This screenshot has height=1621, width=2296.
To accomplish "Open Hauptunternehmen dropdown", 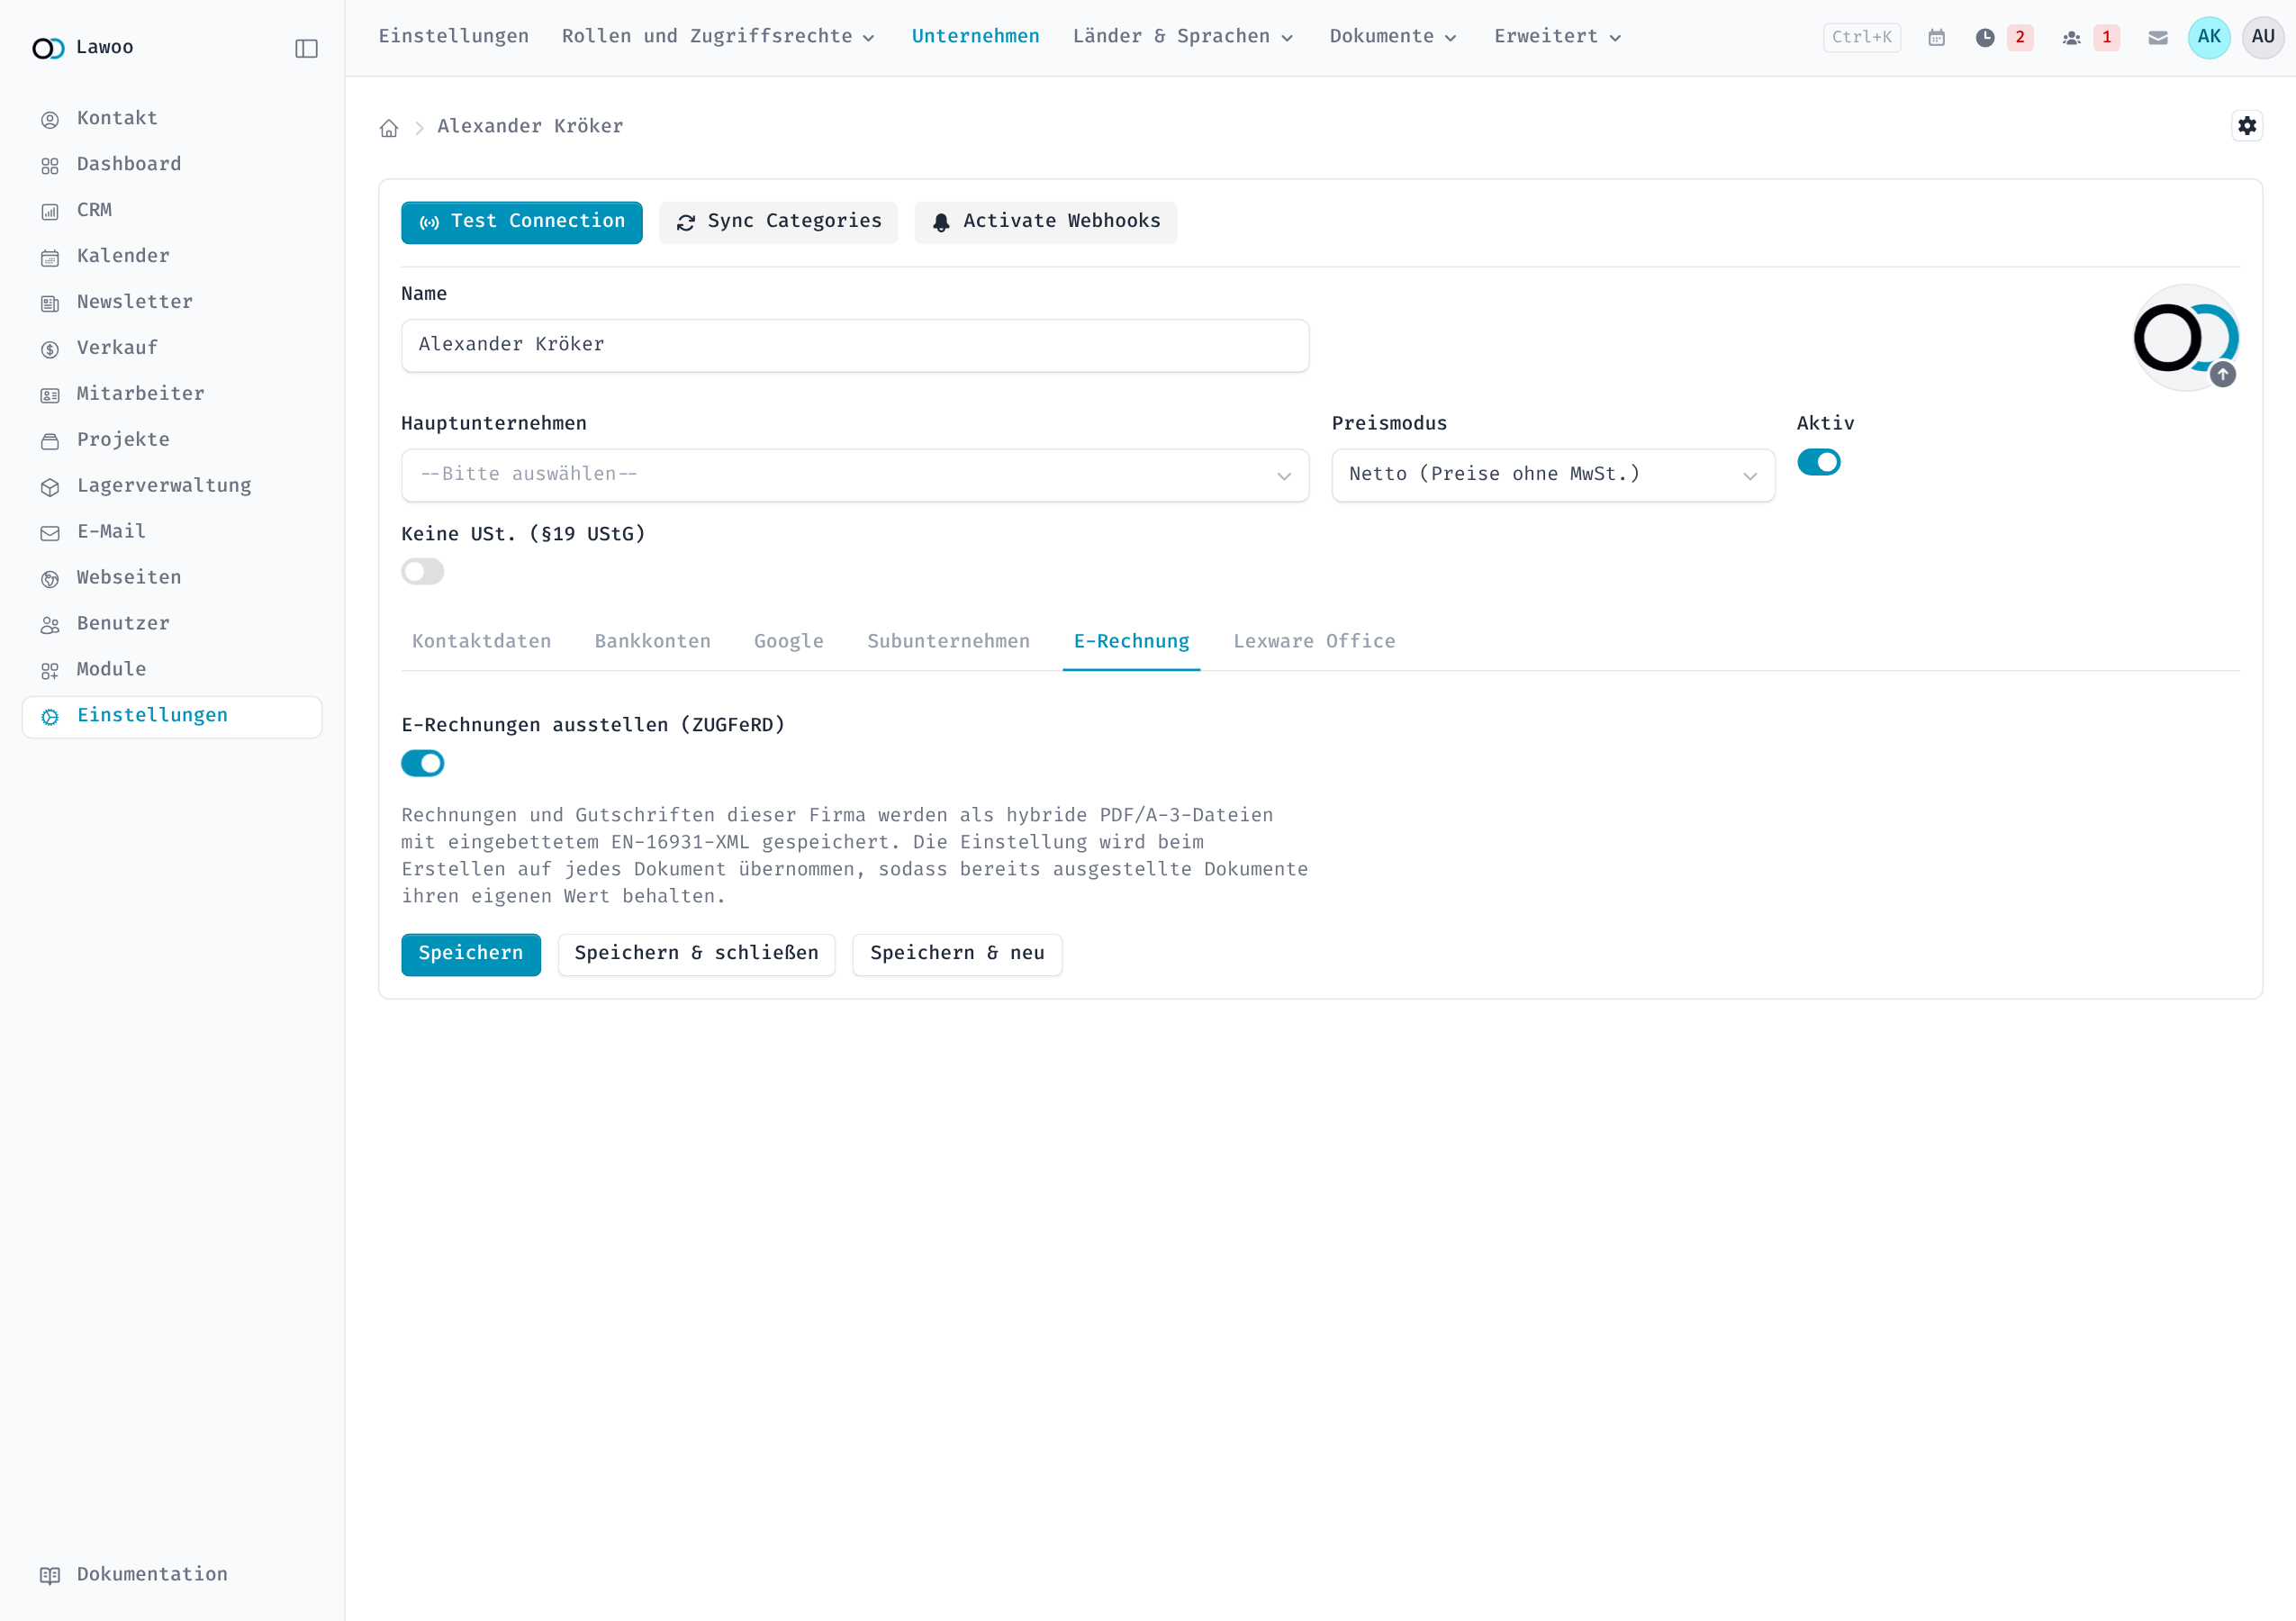I will point(855,475).
